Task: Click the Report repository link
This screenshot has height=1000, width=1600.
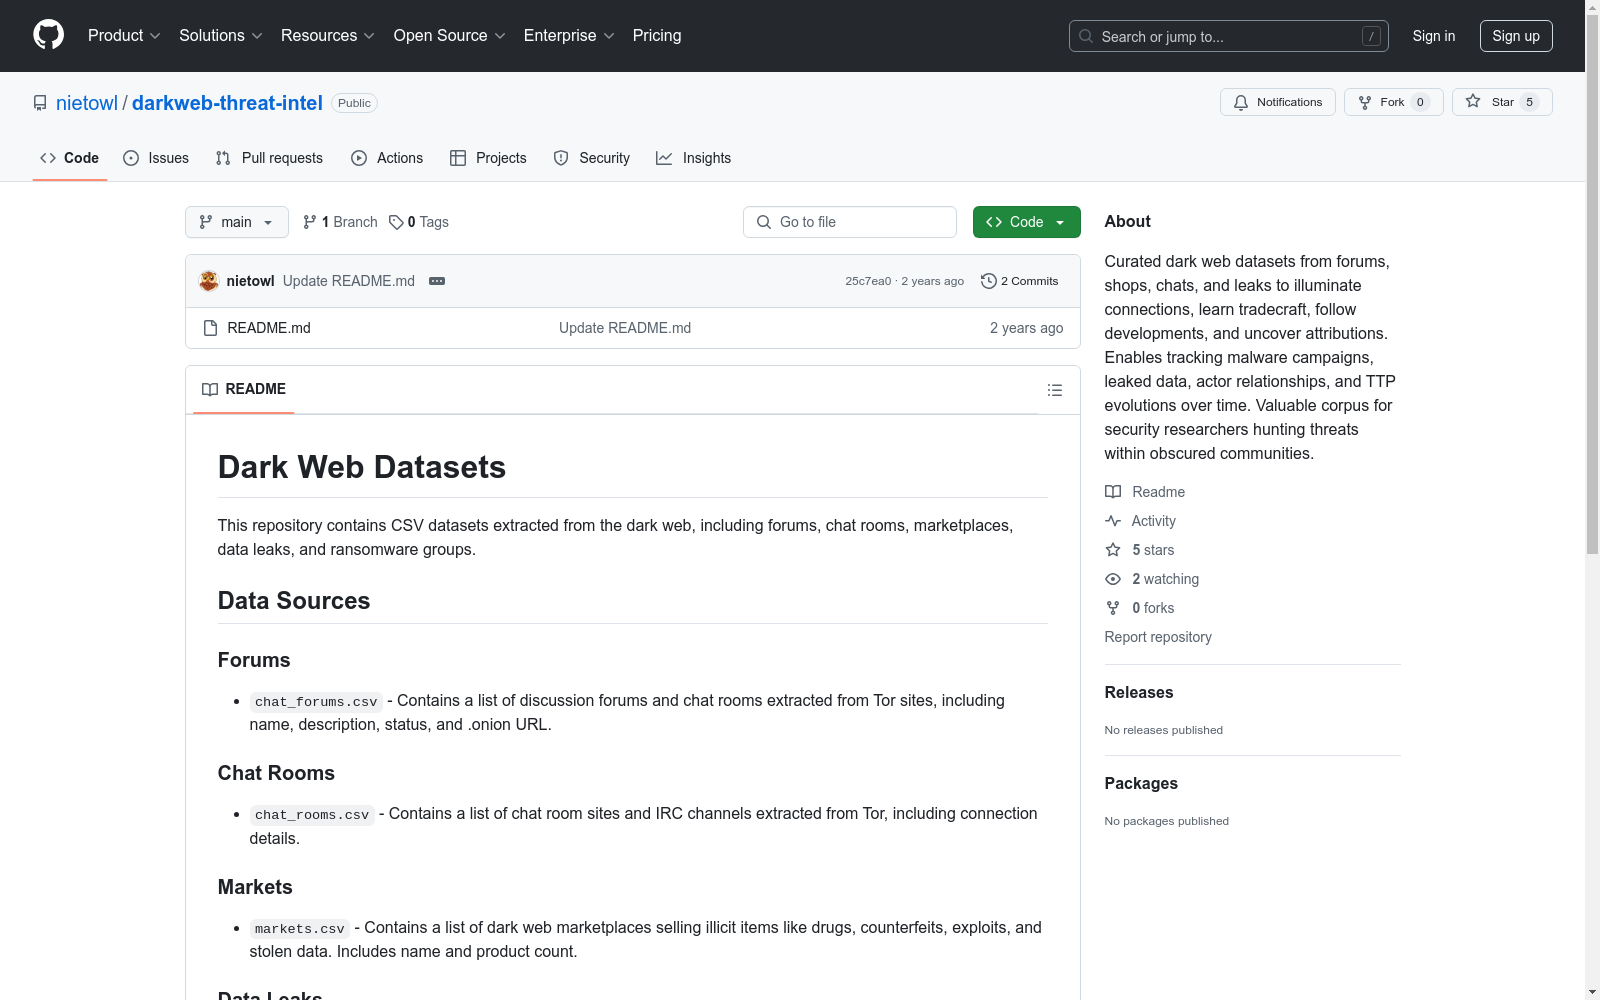Action: coord(1158,637)
